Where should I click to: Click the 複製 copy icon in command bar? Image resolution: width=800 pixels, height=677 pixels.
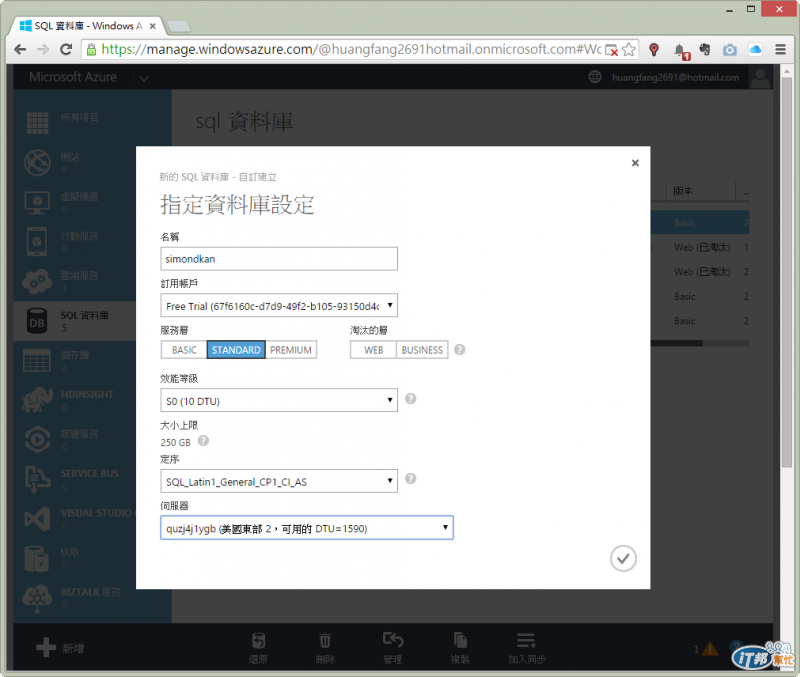[460, 640]
